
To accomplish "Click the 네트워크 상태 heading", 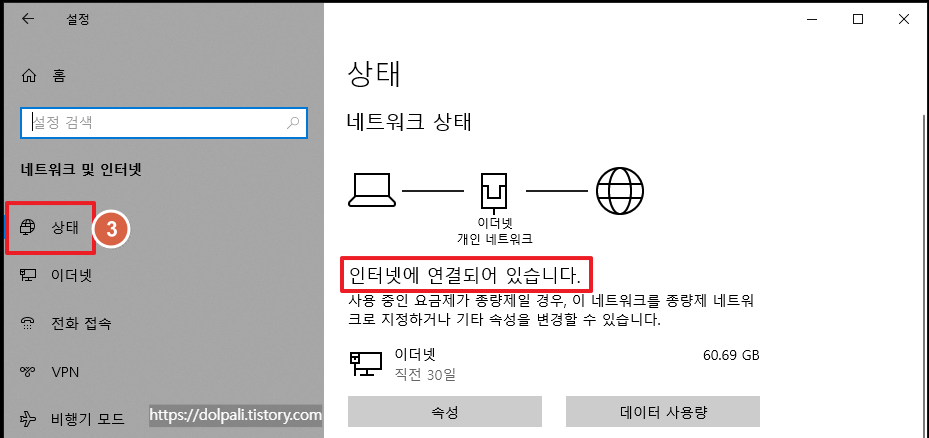I will (409, 122).
